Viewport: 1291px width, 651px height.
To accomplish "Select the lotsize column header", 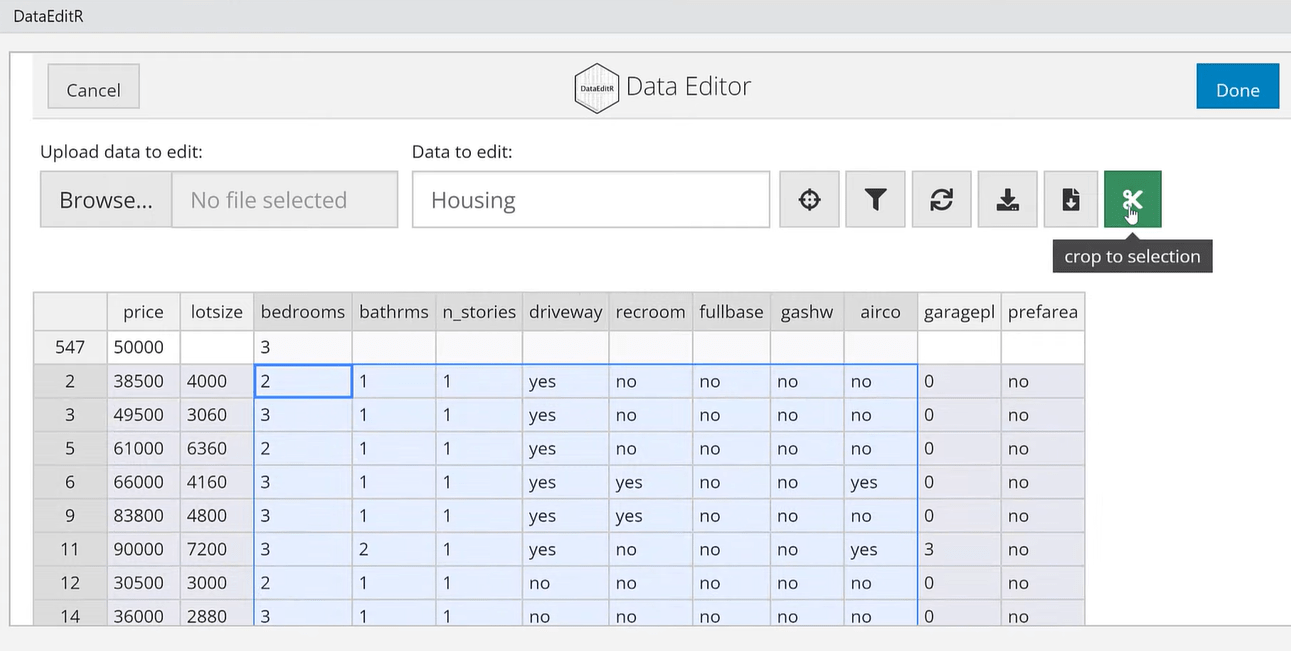I will [217, 312].
